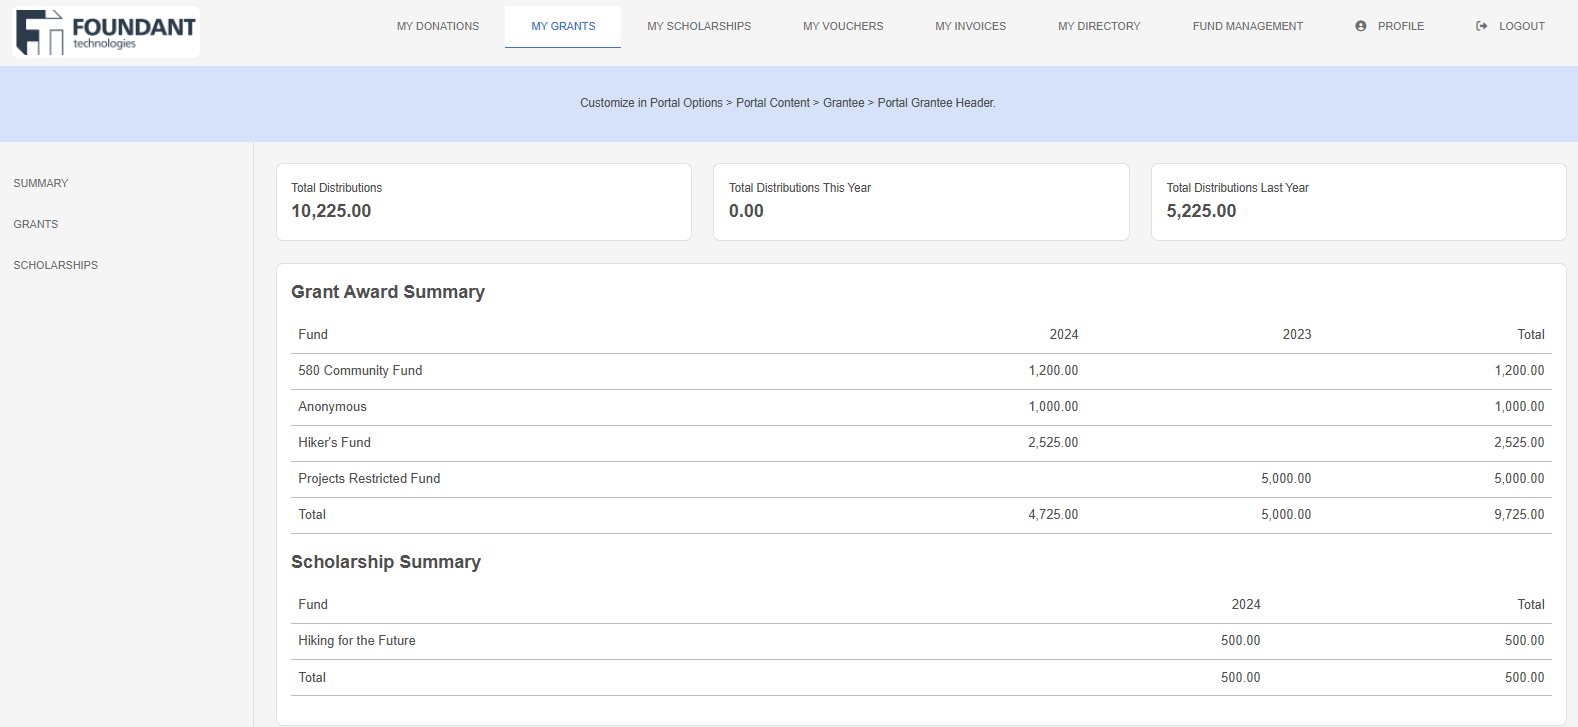Click 580 Community Fund's 2024 amount 1,200.00
Image resolution: width=1578 pixels, height=727 pixels.
pos(1053,370)
